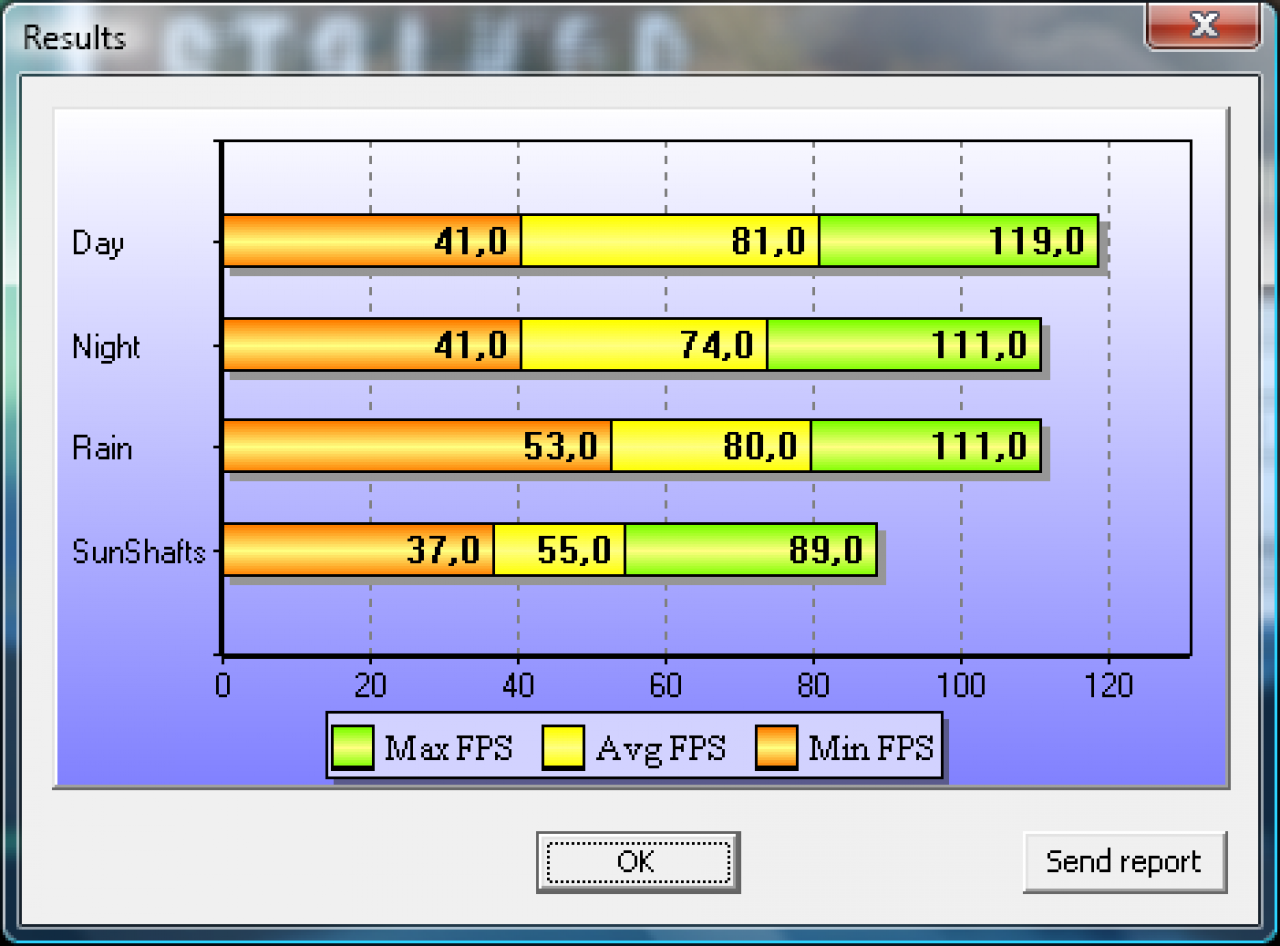Click the OK button
This screenshot has height=946, width=1280.
638,861
